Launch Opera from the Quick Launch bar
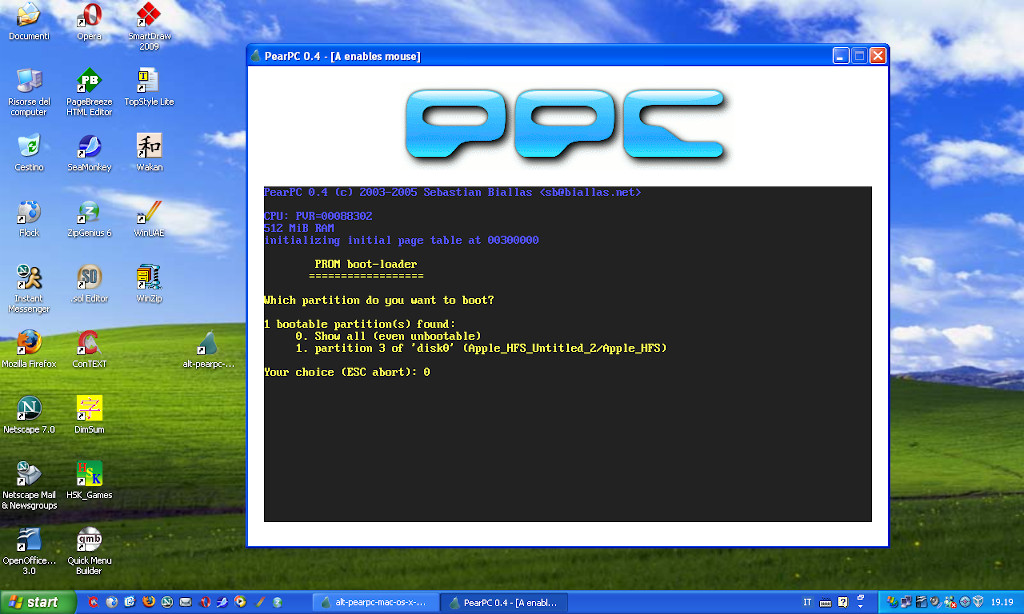The width and height of the screenshot is (1024, 614). [x=205, y=602]
